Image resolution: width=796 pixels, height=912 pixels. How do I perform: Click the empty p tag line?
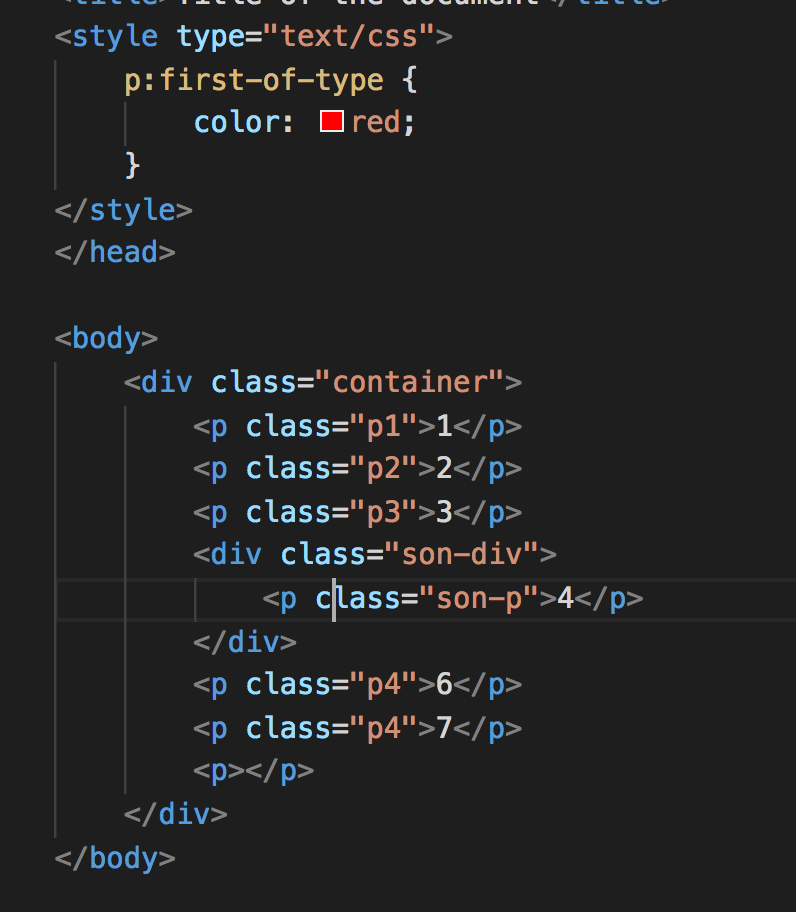click(254, 771)
